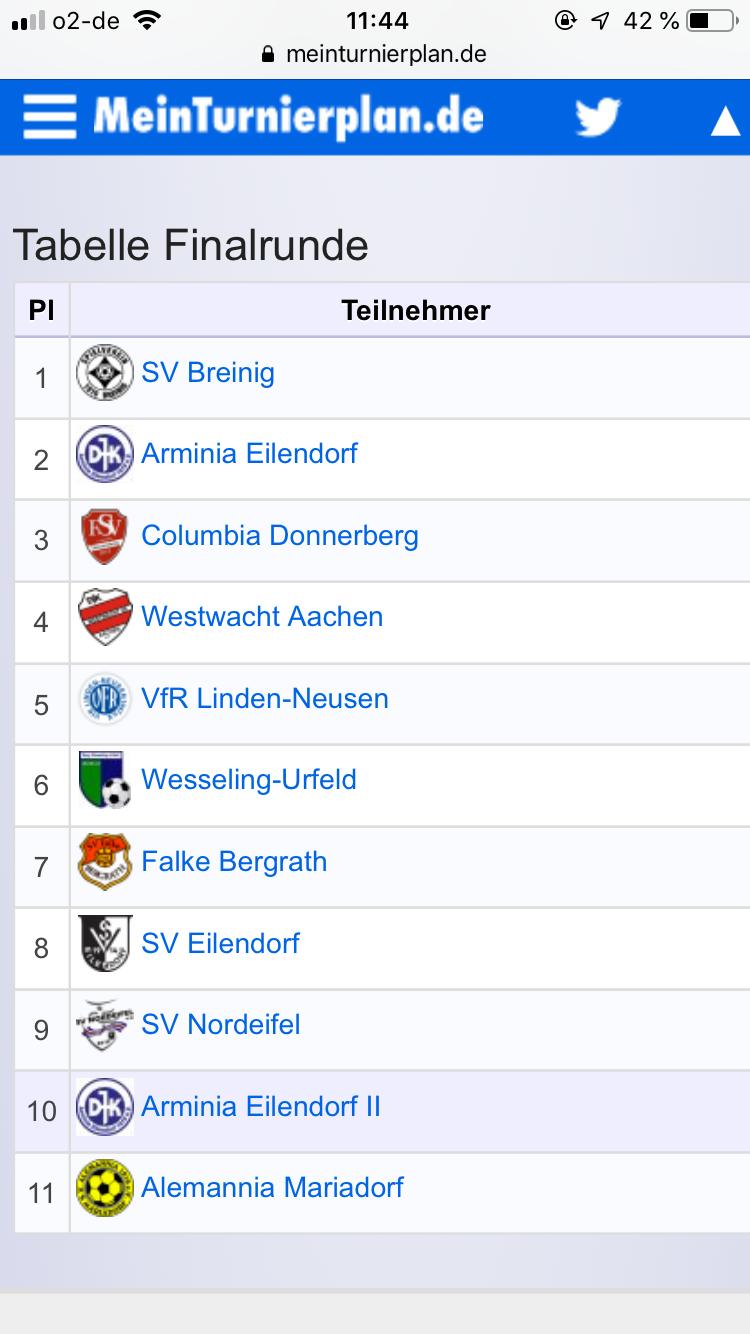Tap the meinturnierplan.de address bar
This screenshot has width=750, height=1334.
[x=375, y=54]
